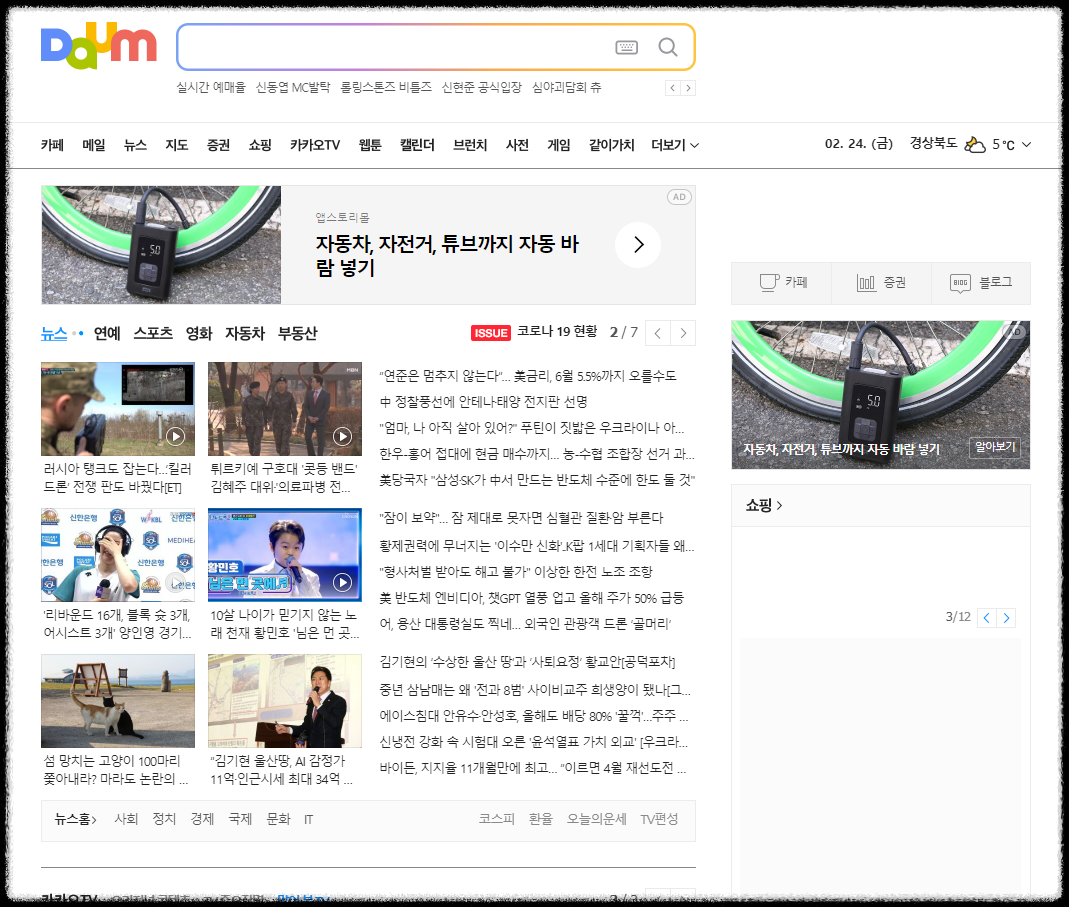
Task: Open headline about 바이든 지지율
Action: [x=532, y=768]
